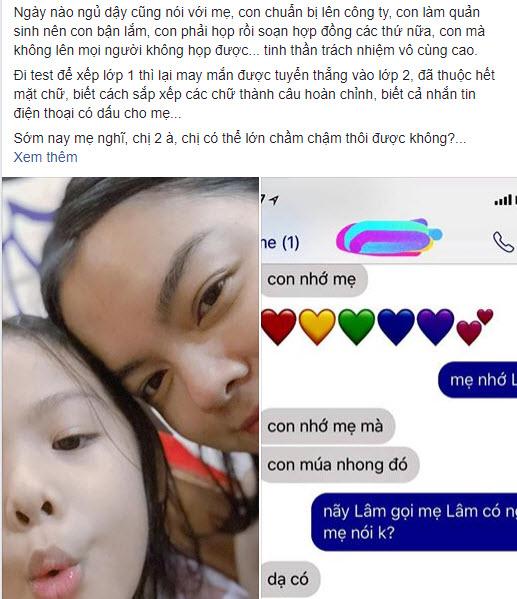The height and width of the screenshot is (599, 517).
Task: Tap the back label with (1) count
Action: click(x=280, y=243)
